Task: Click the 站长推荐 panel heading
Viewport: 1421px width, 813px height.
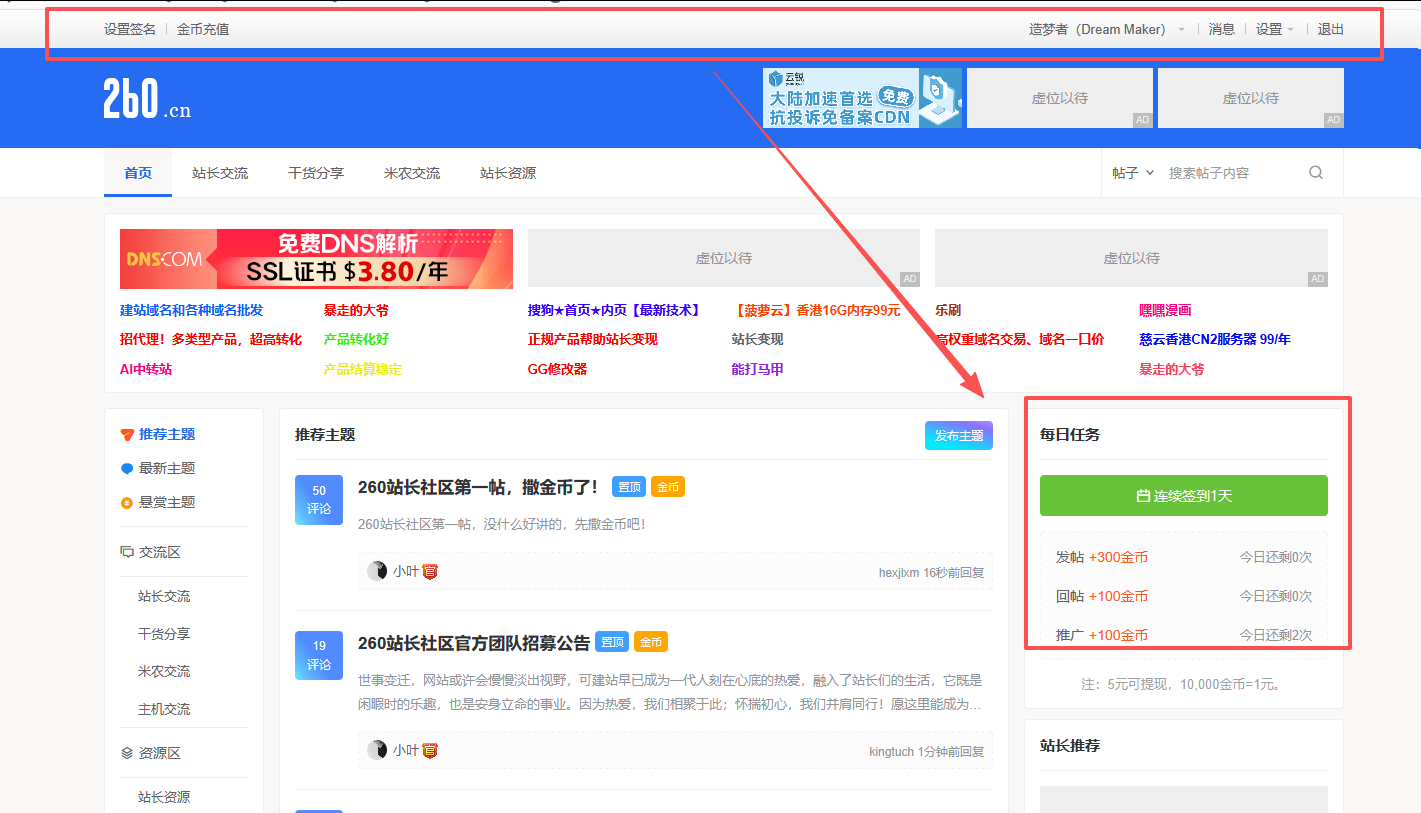Action: [1070, 746]
